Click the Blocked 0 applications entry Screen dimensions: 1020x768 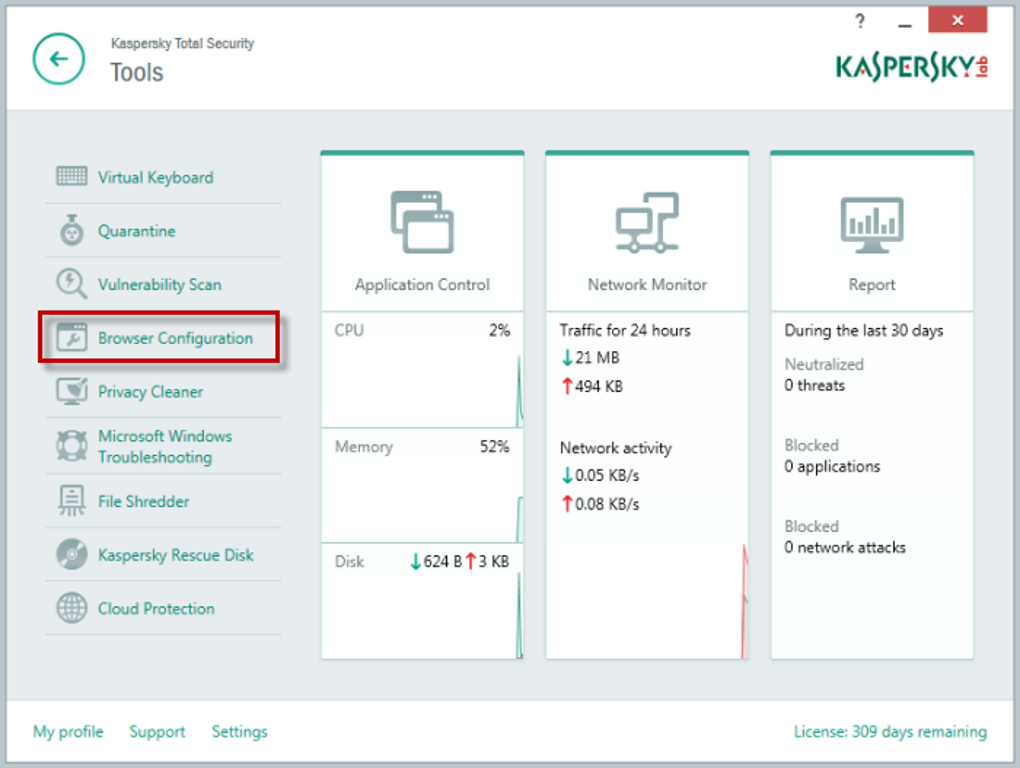[x=832, y=456]
